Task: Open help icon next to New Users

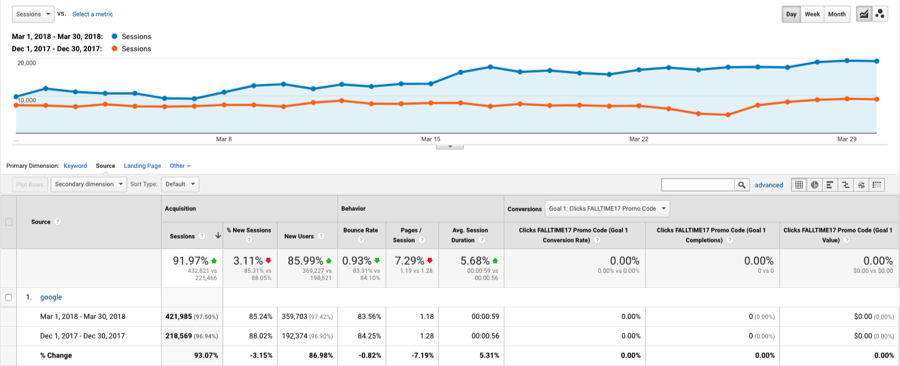Action: 321,235
